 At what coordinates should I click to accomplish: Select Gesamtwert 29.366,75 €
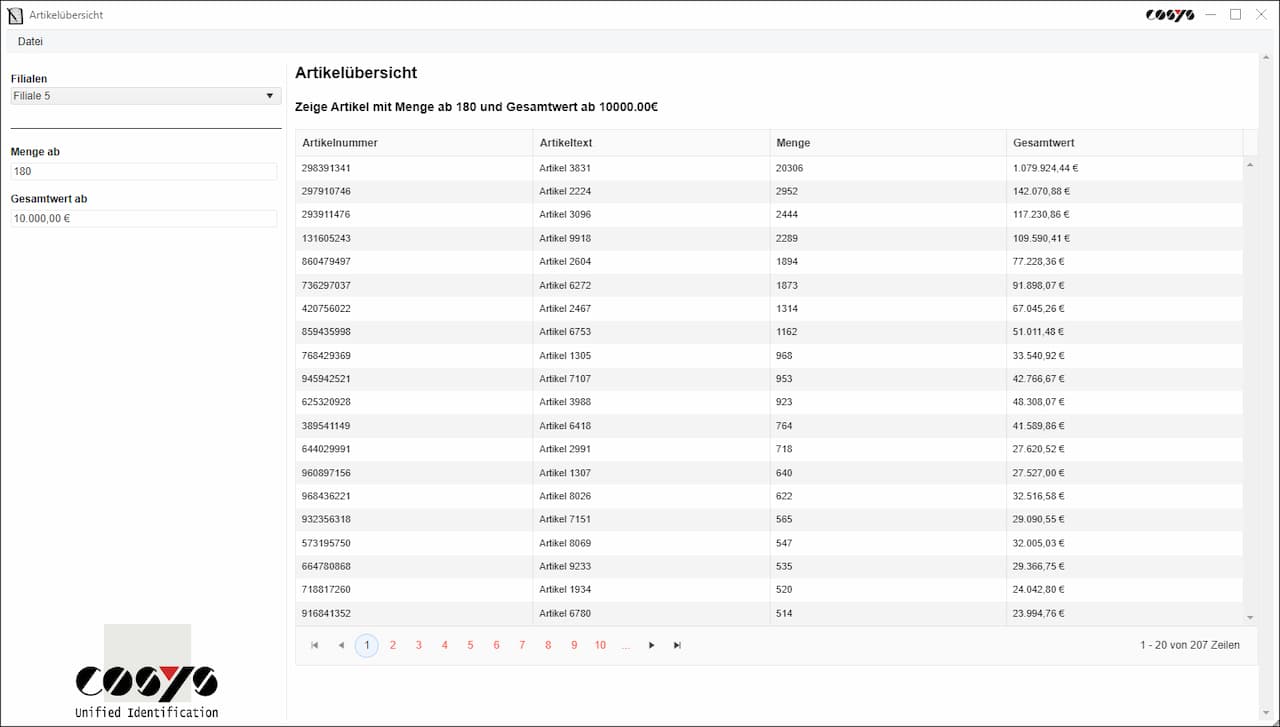coord(1125,566)
